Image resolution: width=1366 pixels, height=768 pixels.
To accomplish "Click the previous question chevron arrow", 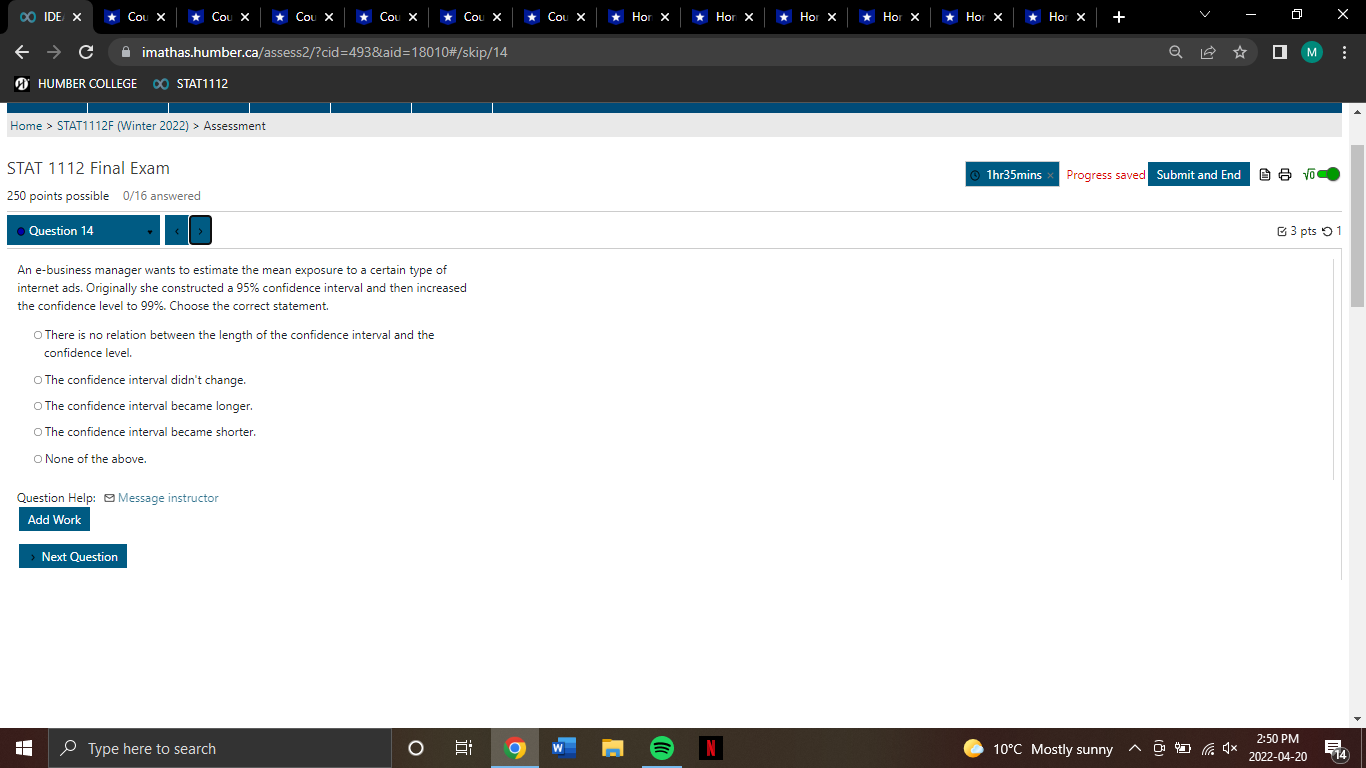I will coord(175,230).
